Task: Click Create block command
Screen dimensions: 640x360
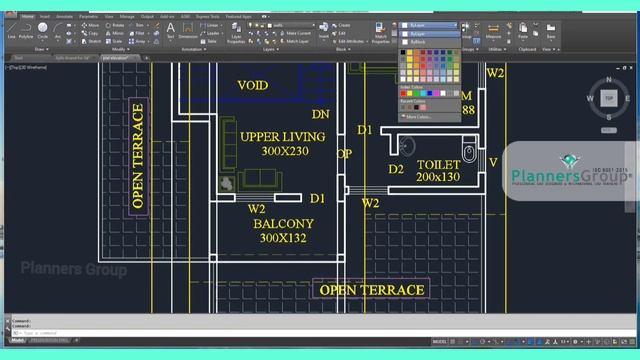Action: (341, 25)
